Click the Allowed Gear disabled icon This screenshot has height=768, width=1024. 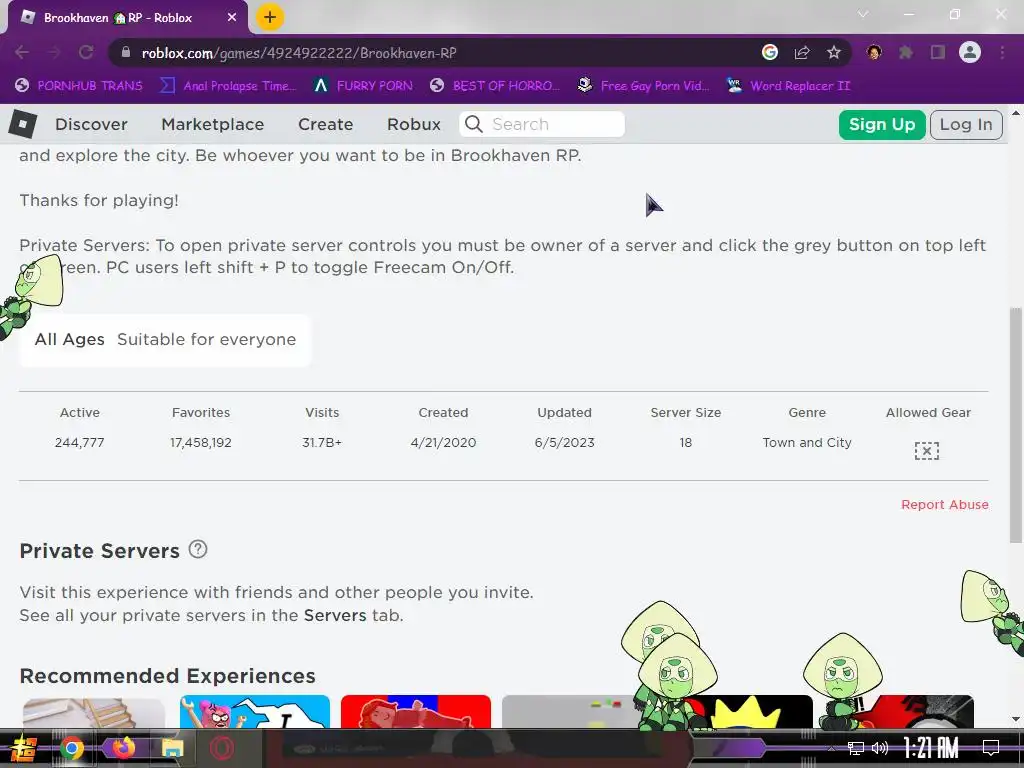click(x=927, y=451)
